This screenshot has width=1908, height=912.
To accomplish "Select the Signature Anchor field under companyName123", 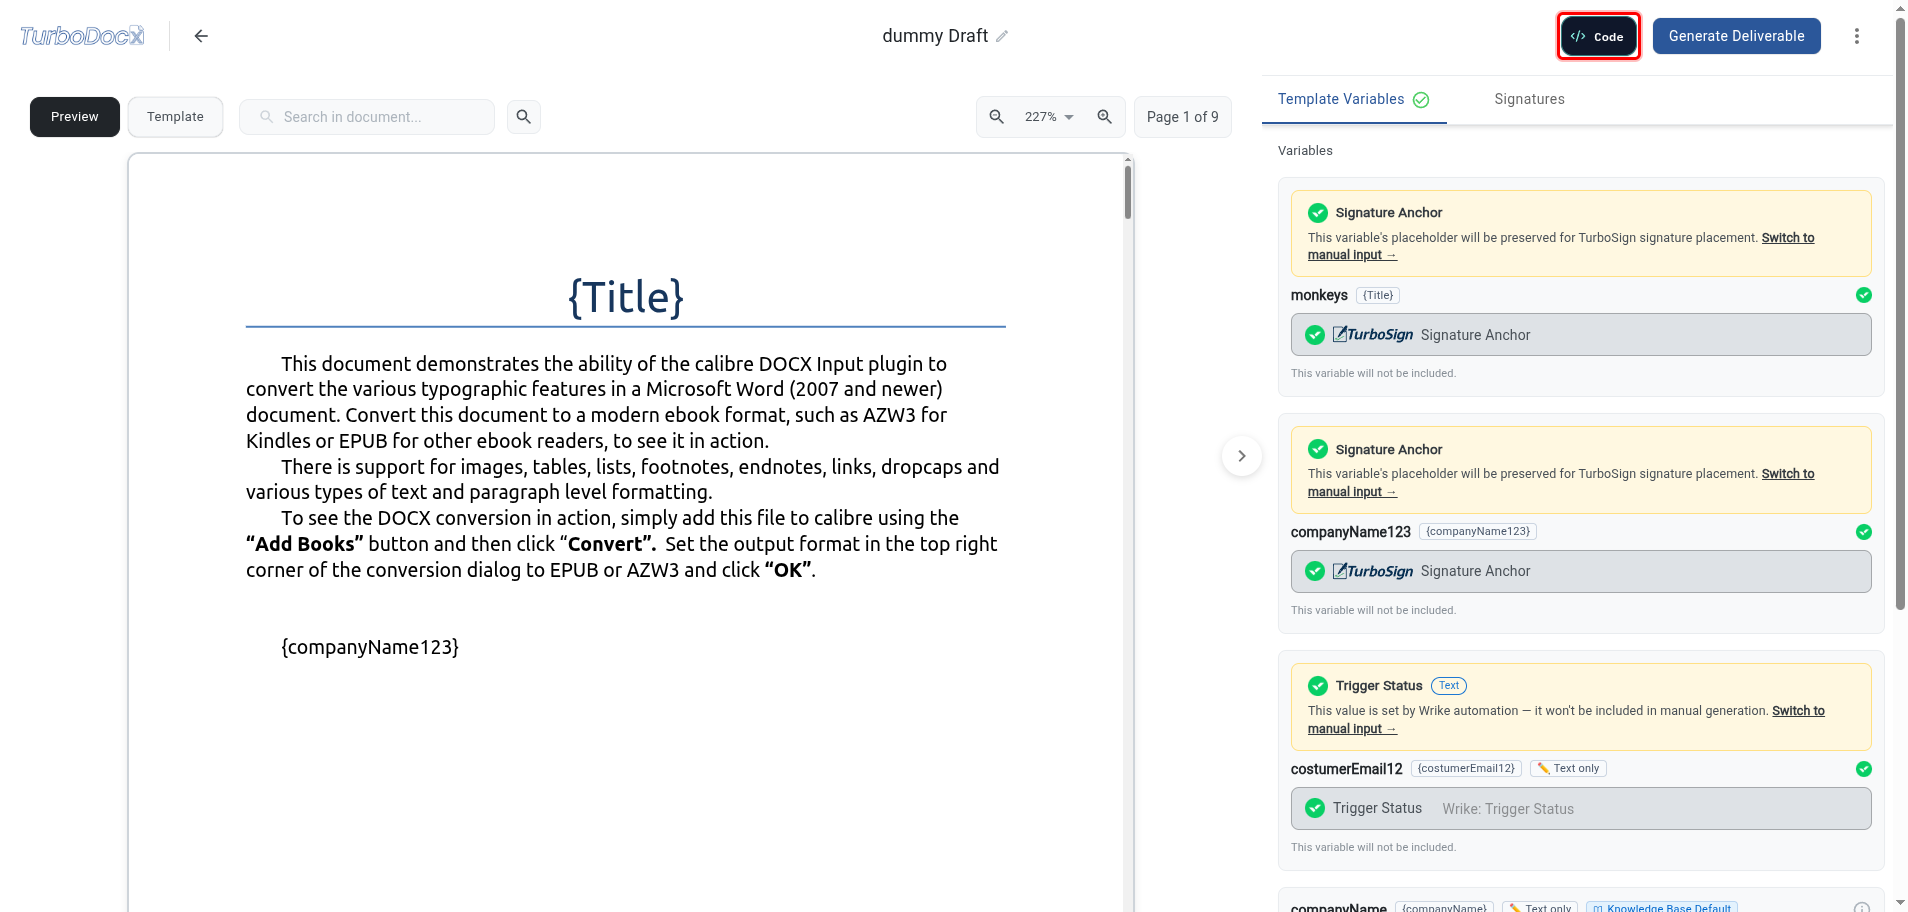I will pyautogui.click(x=1581, y=571).
